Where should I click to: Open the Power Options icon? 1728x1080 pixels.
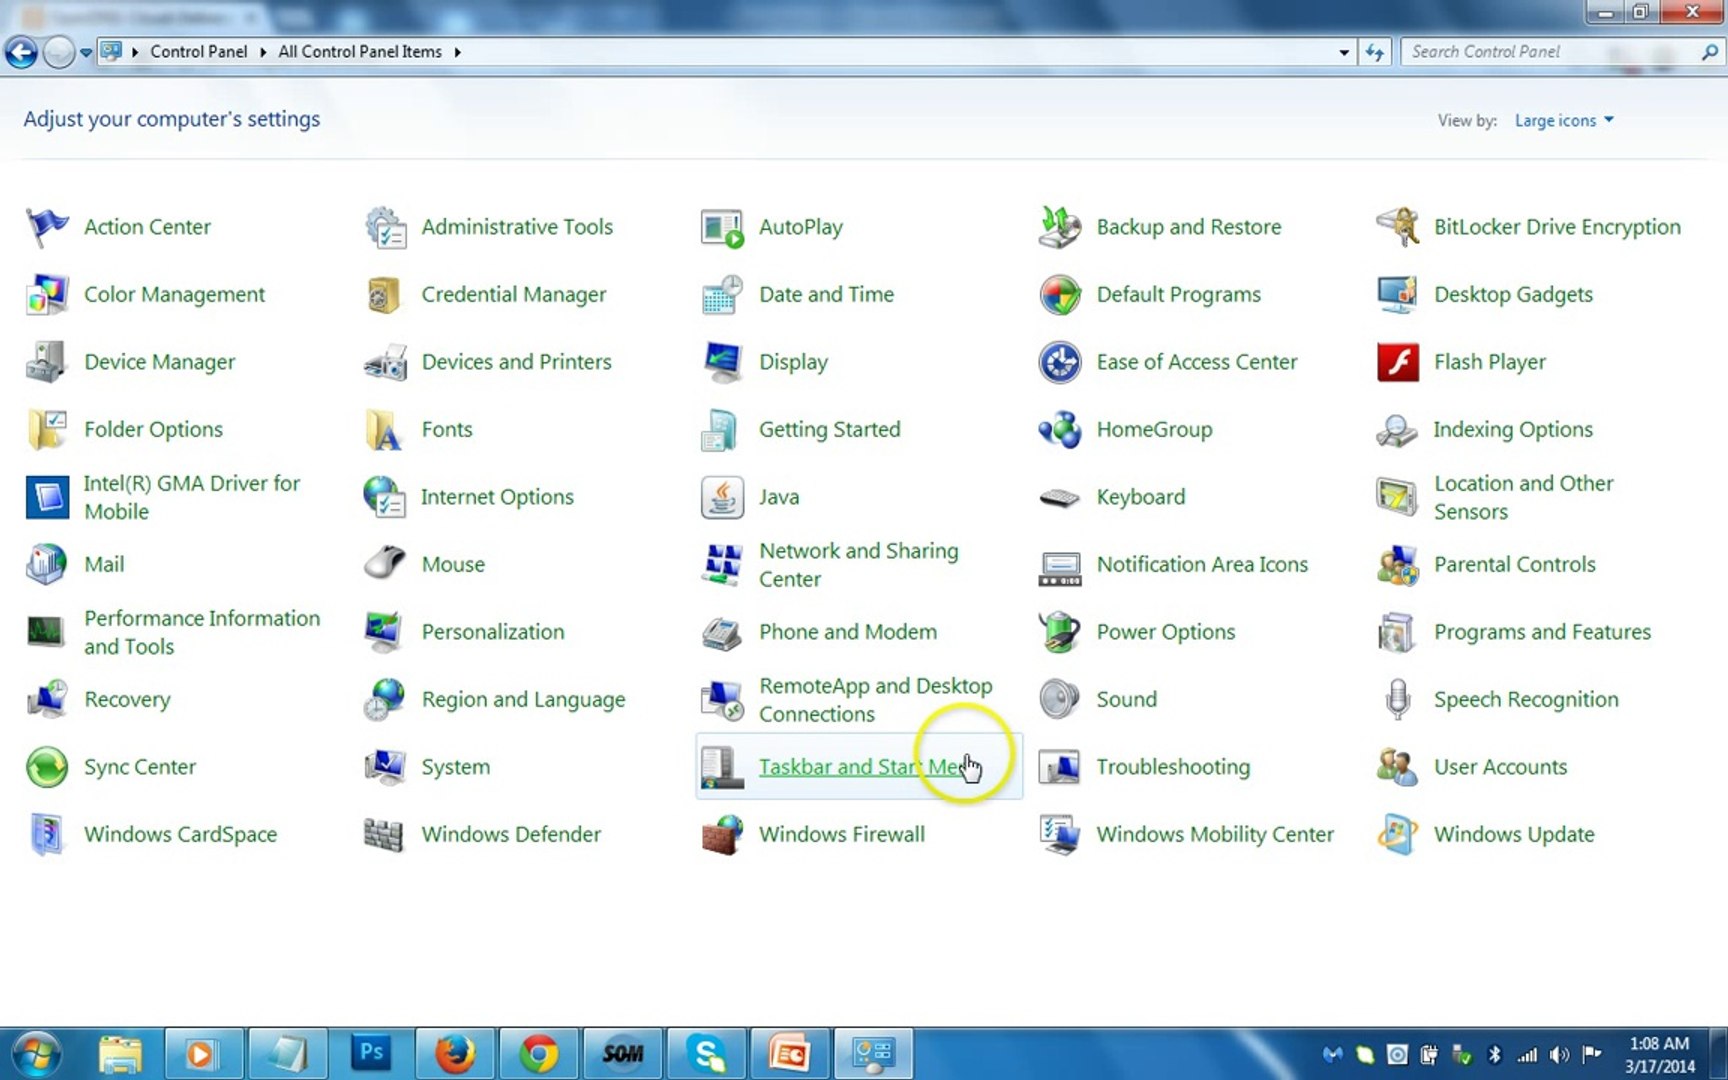tap(1059, 632)
